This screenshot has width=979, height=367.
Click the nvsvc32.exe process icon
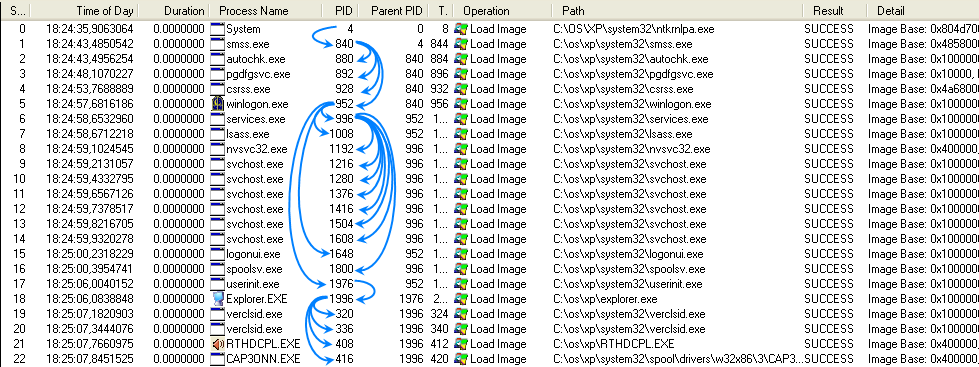tap(217, 149)
